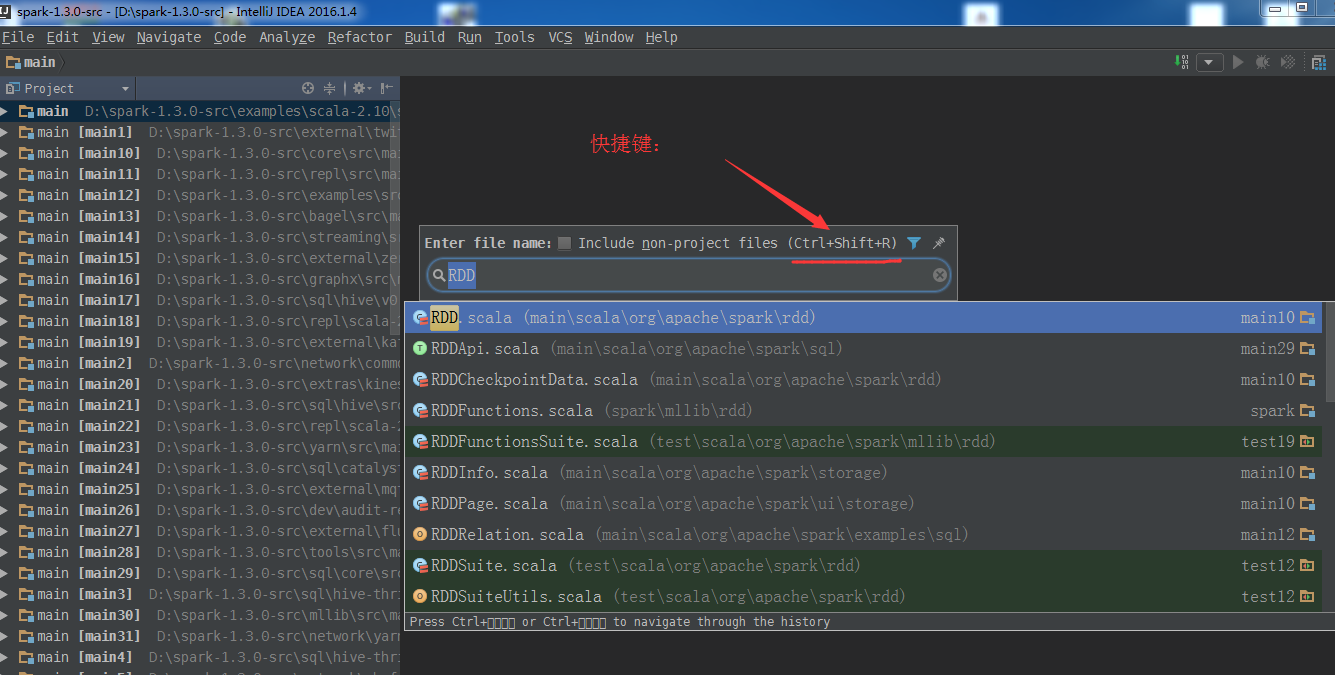
Task: Select main [main18] project row
Action: pos(200,321)
